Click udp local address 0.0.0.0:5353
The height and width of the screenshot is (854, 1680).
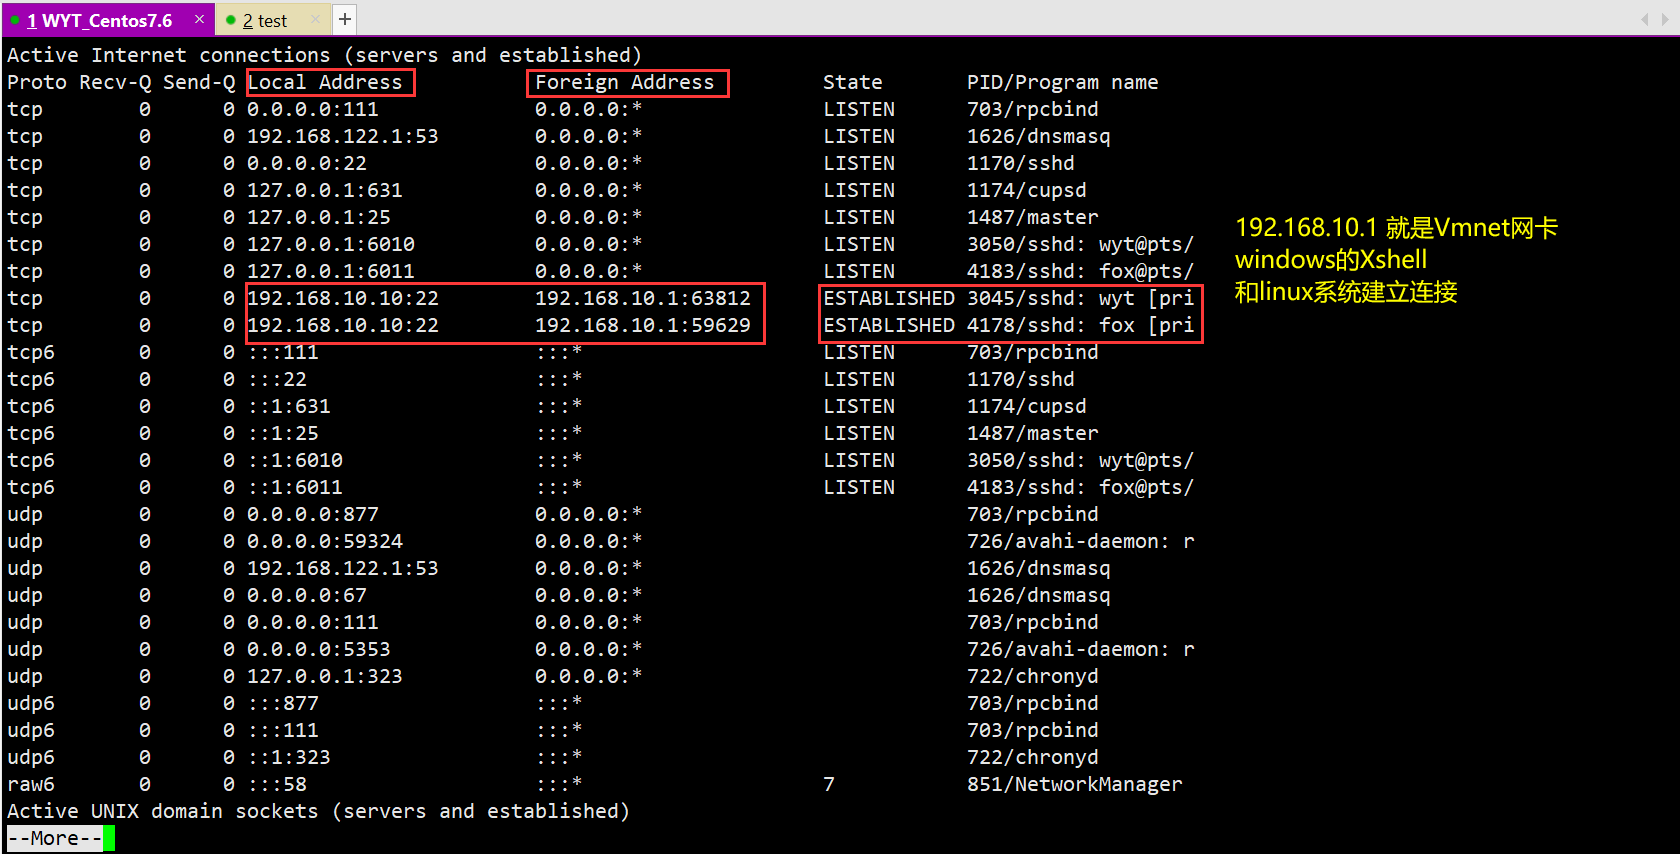(319, 649)
